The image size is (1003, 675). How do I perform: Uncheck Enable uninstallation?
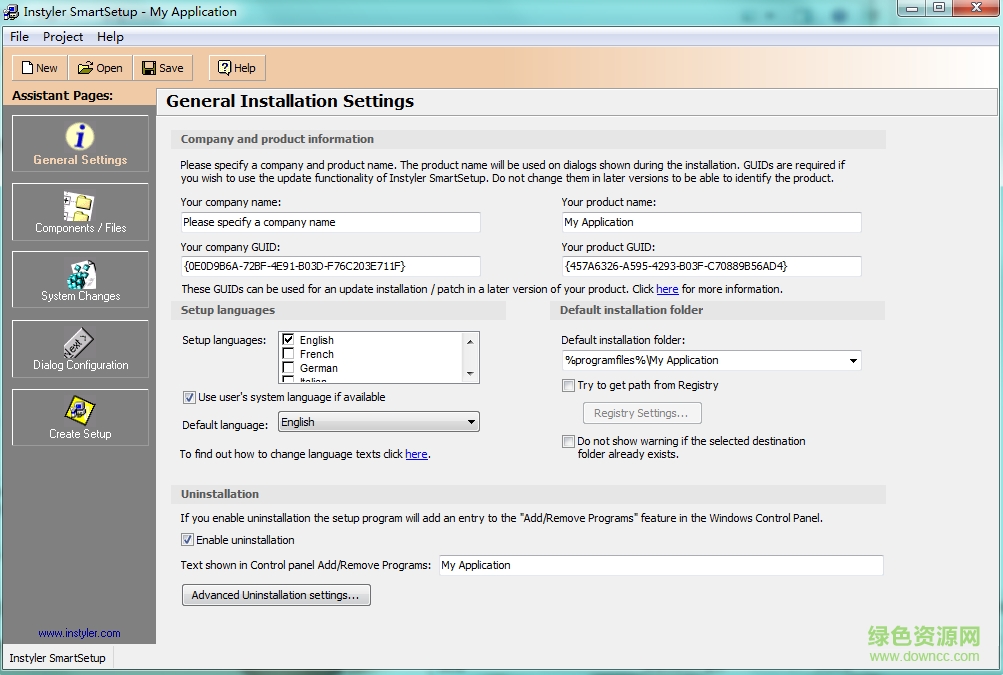[x=187, y=540]
